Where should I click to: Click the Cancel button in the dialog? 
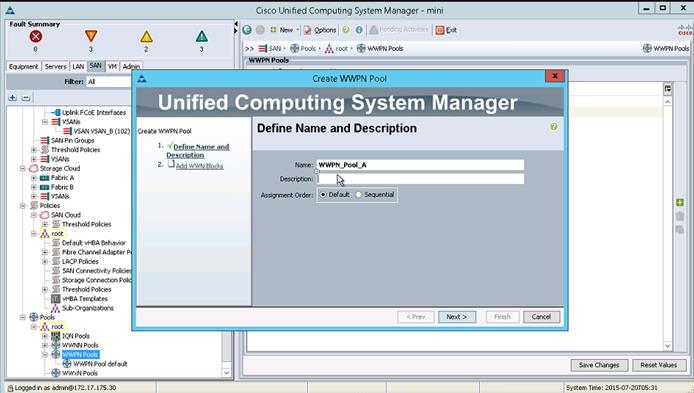click(541, 317)
